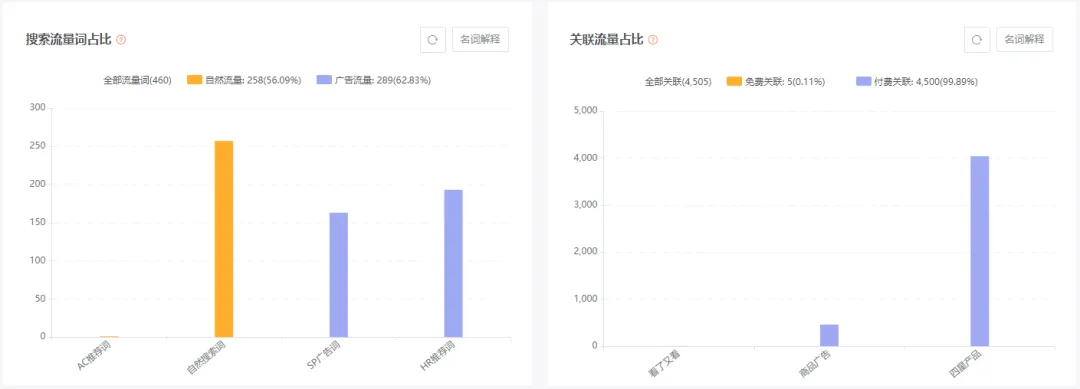1080x389 pixels.
Task: Click the 5,000 y-axis value
Action: [584, 111]
